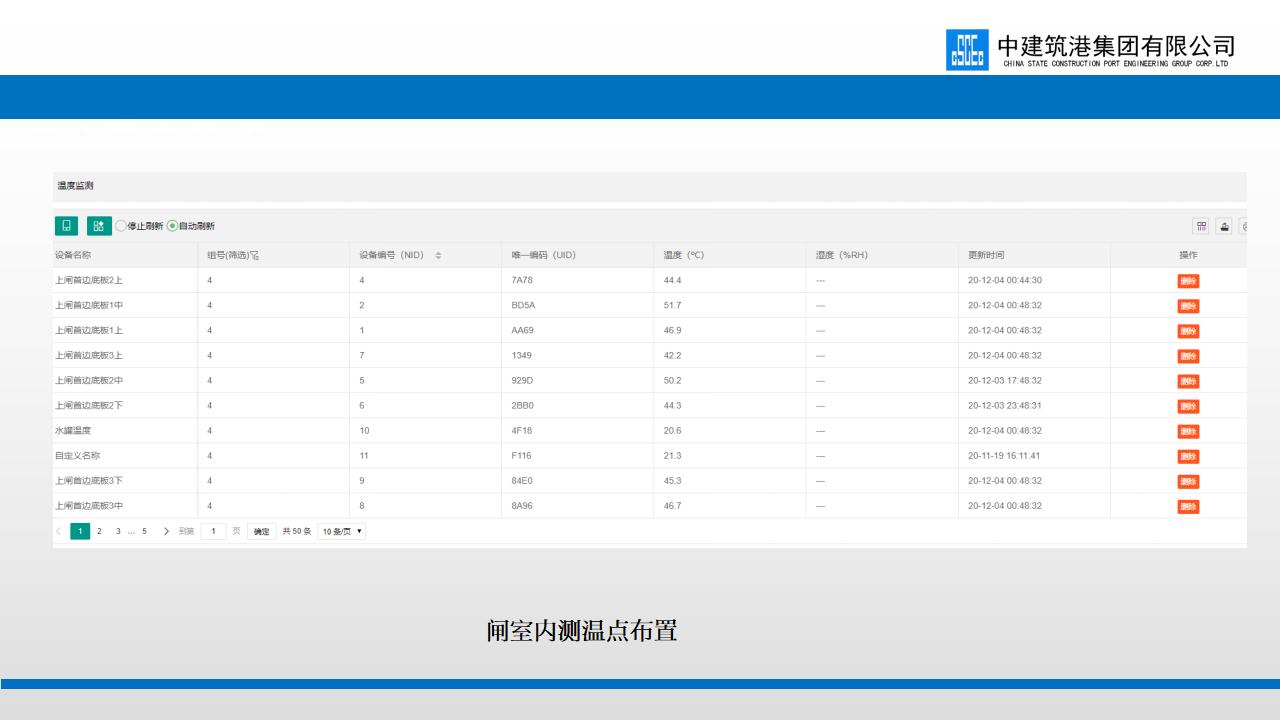Click the page number input field
The height and width of the screenshot is (720, 1280).
pyautogui.click(x=213, y=532)
